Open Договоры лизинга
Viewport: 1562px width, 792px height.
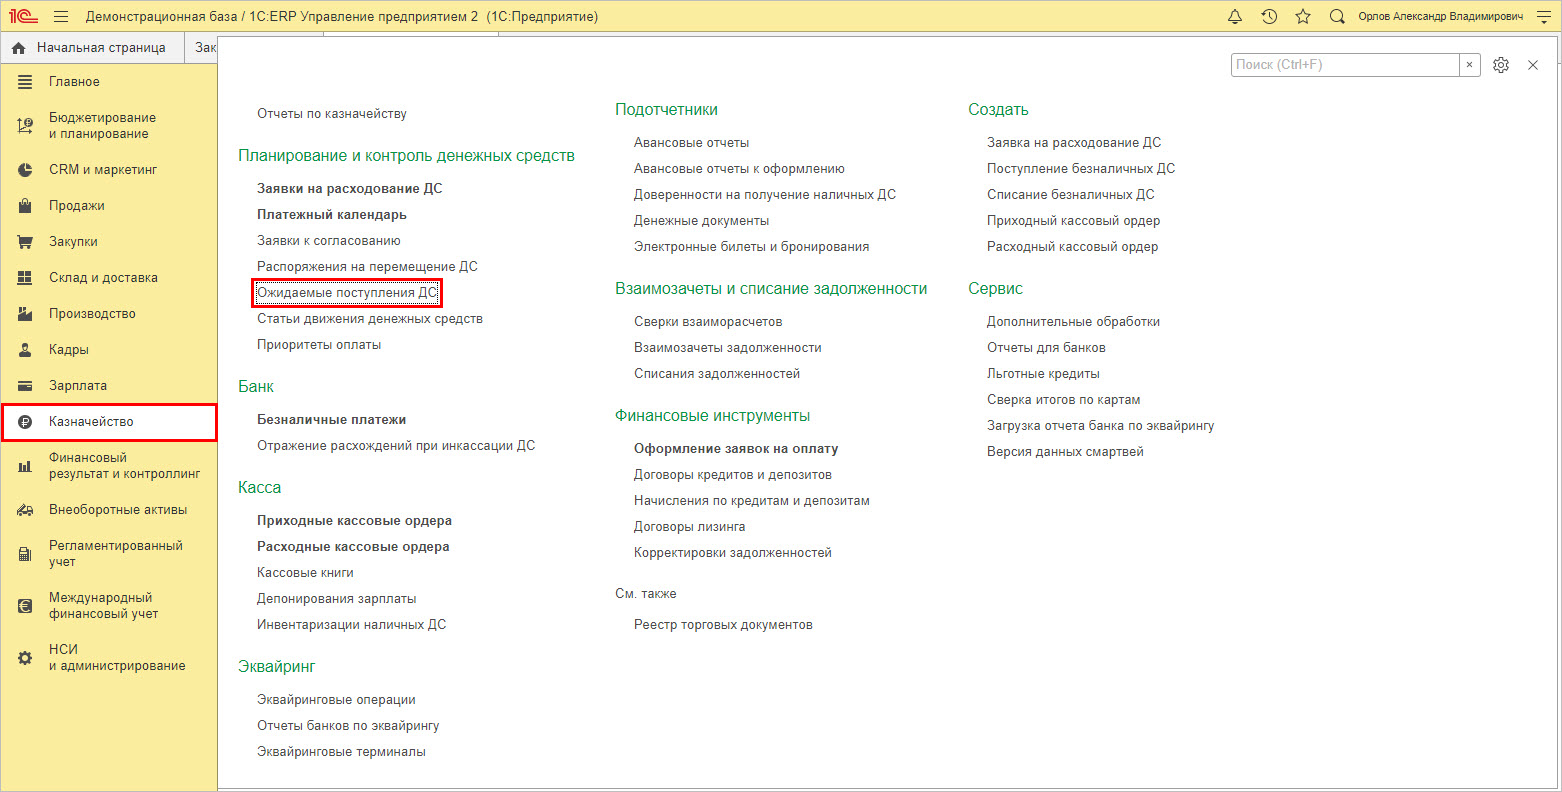(x=690, y=526)
